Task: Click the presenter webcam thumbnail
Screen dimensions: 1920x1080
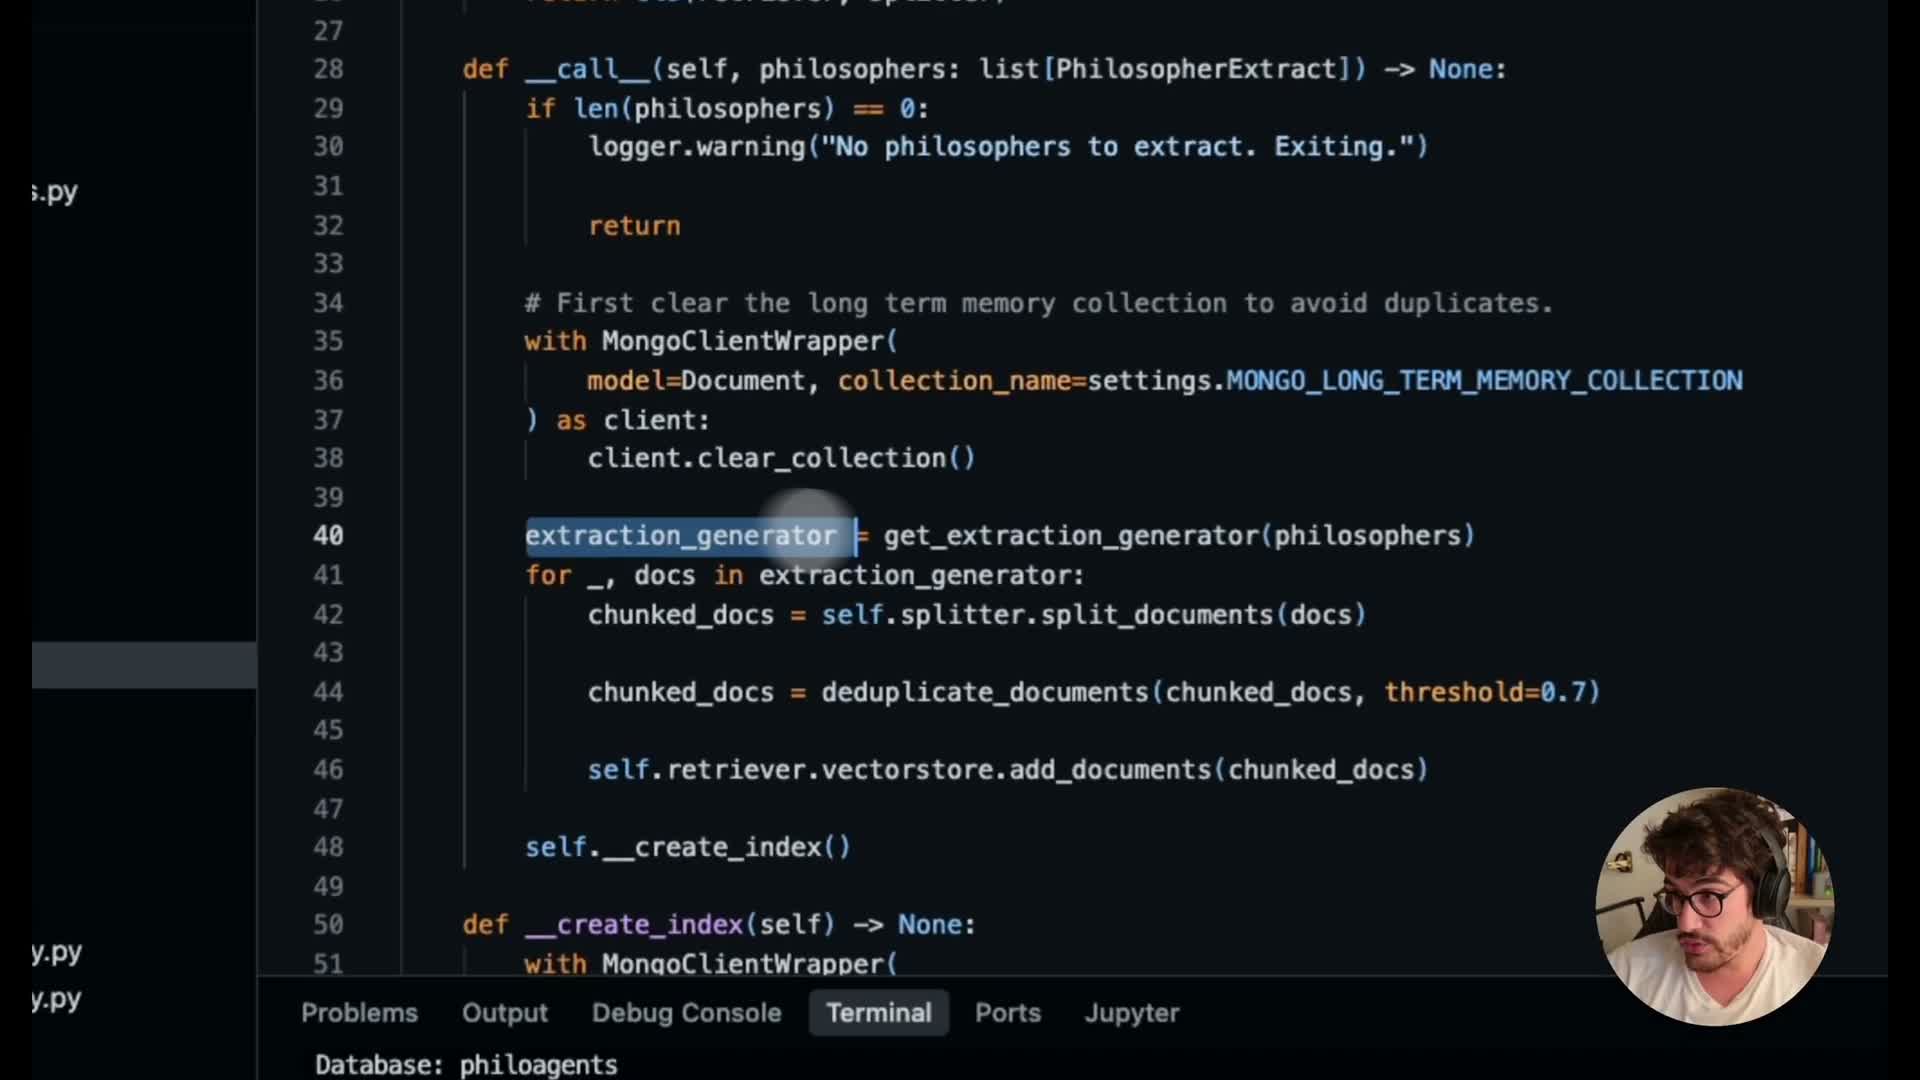Action: point(1713,906)
